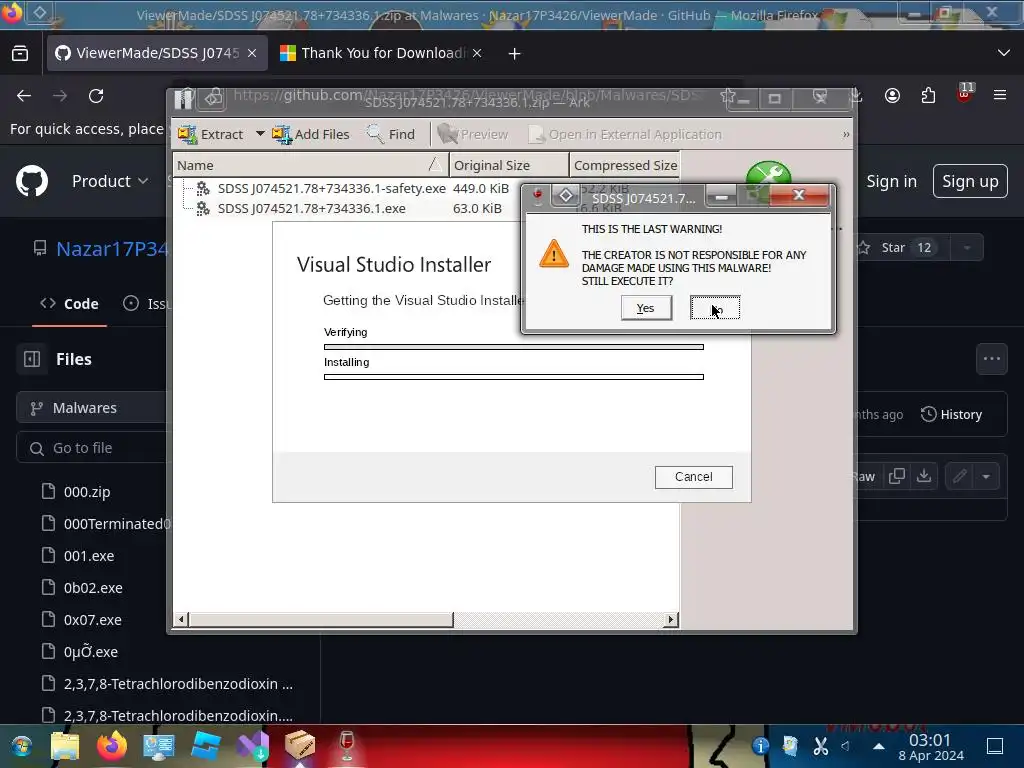Screen dimensions: 1024x768
Task: Click Firefox icon in taskbar
Action: (112, 745)
